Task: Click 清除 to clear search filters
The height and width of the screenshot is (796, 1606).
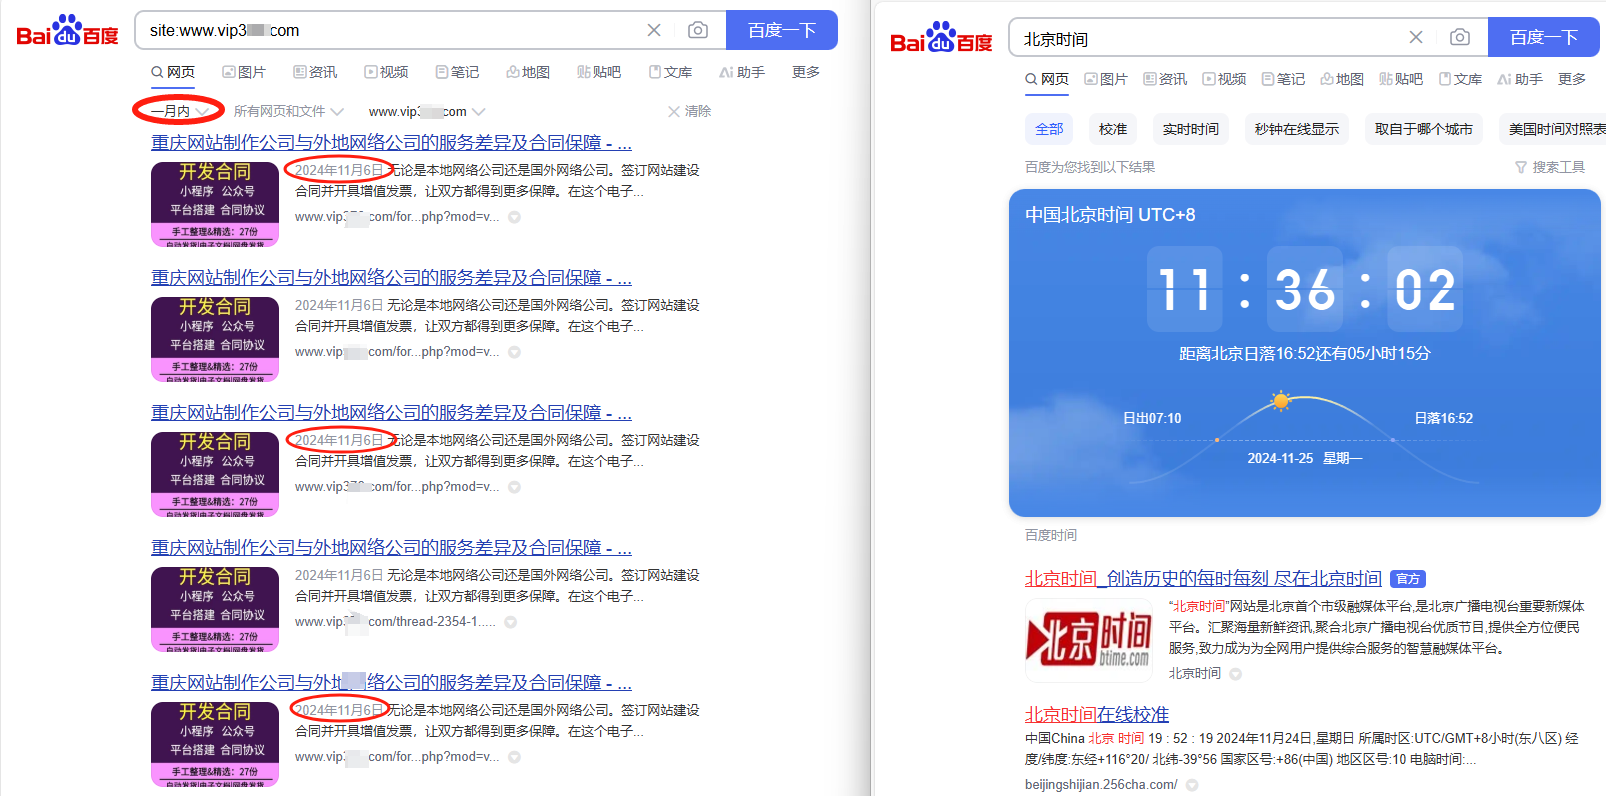Action: point(689,111)
